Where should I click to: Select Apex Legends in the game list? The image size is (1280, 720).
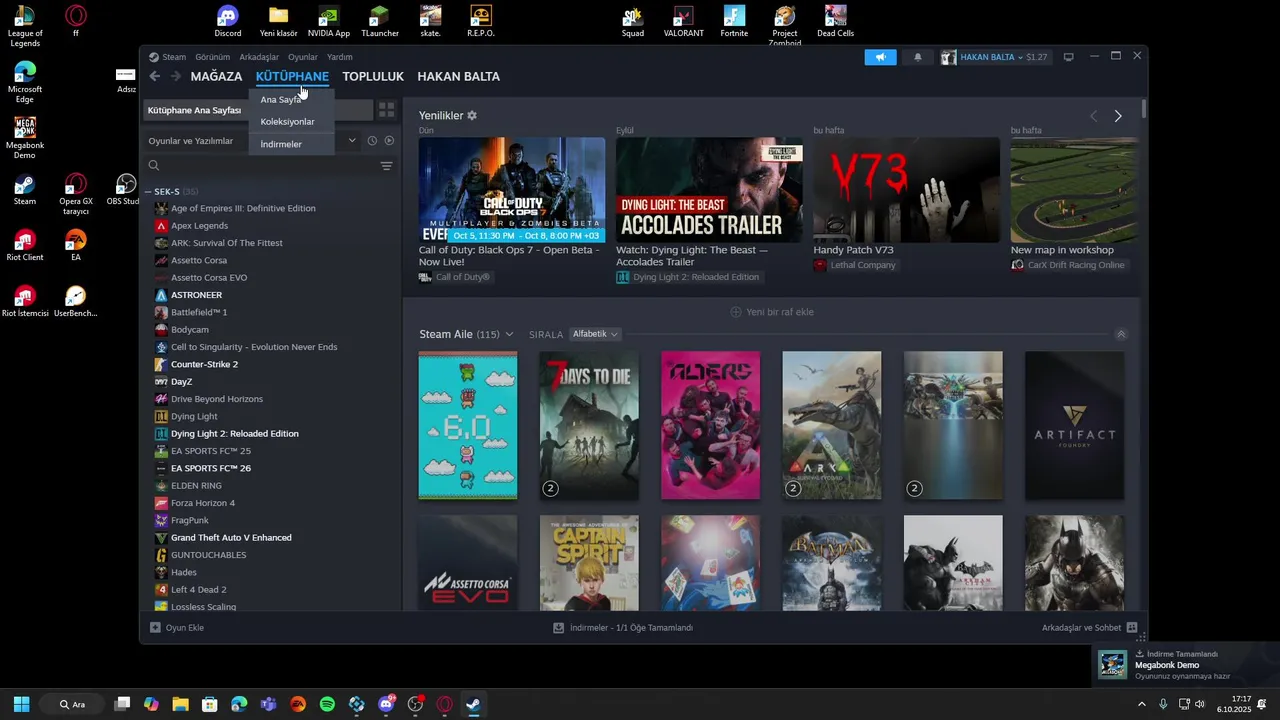[x=199, y=226]
